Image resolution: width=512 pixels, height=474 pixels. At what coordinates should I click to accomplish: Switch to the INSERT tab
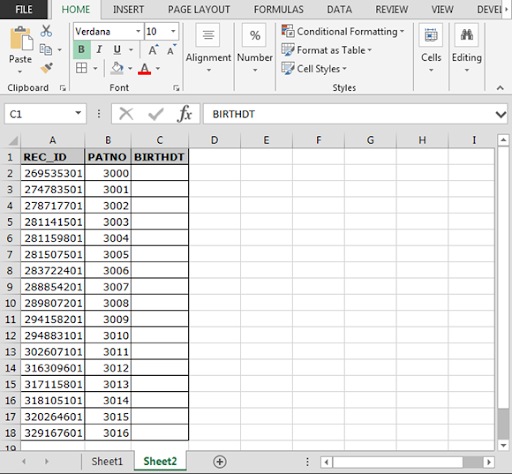(x=128, y=9)
